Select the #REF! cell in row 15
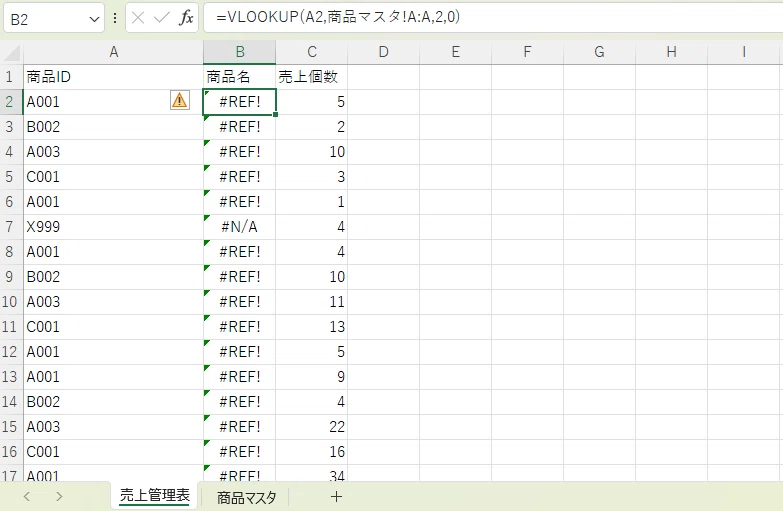The image size is (783, 511). click(240, 427)
